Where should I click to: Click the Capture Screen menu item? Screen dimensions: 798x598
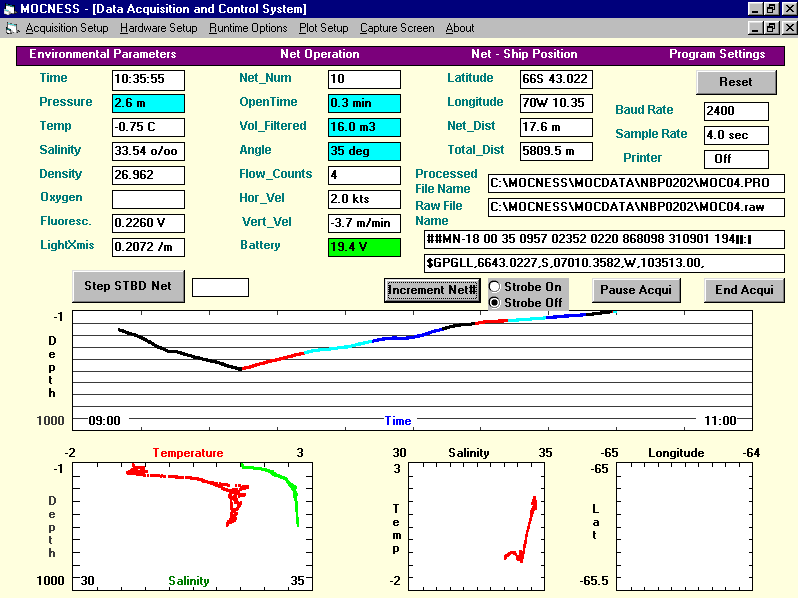(x=397, y=28)
